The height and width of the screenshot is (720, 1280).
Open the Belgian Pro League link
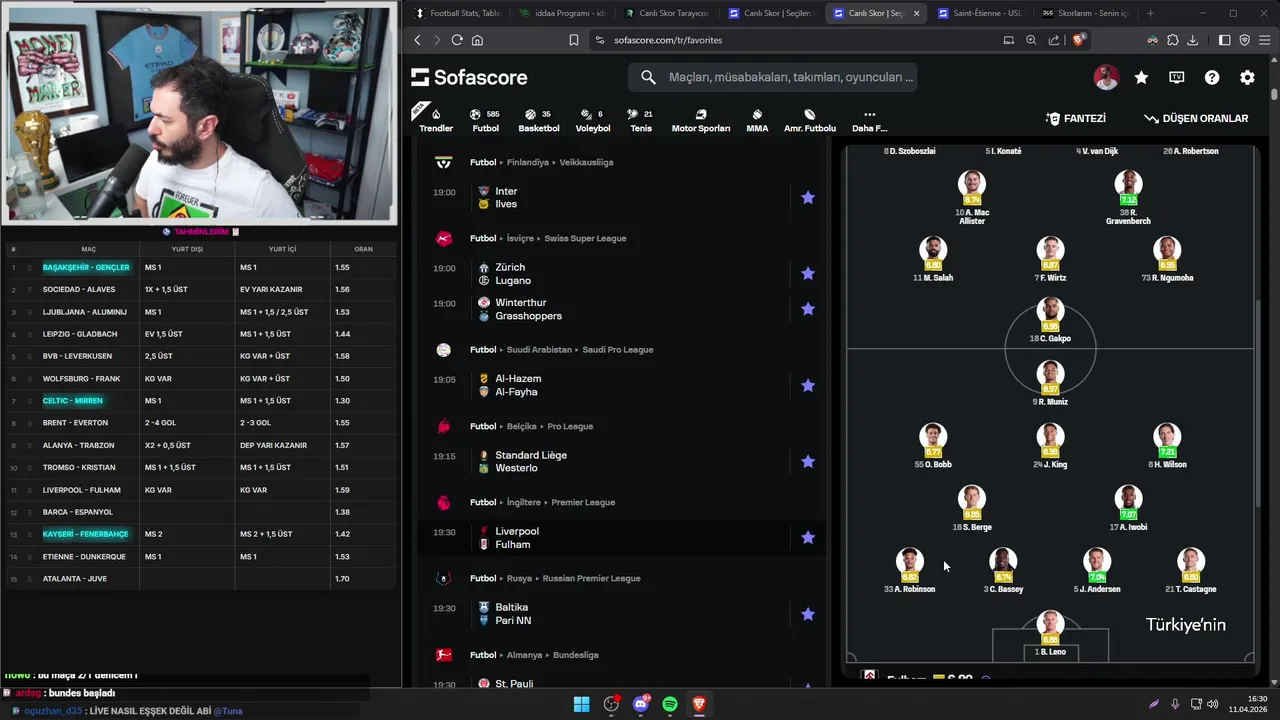click(x=570, y=426)
